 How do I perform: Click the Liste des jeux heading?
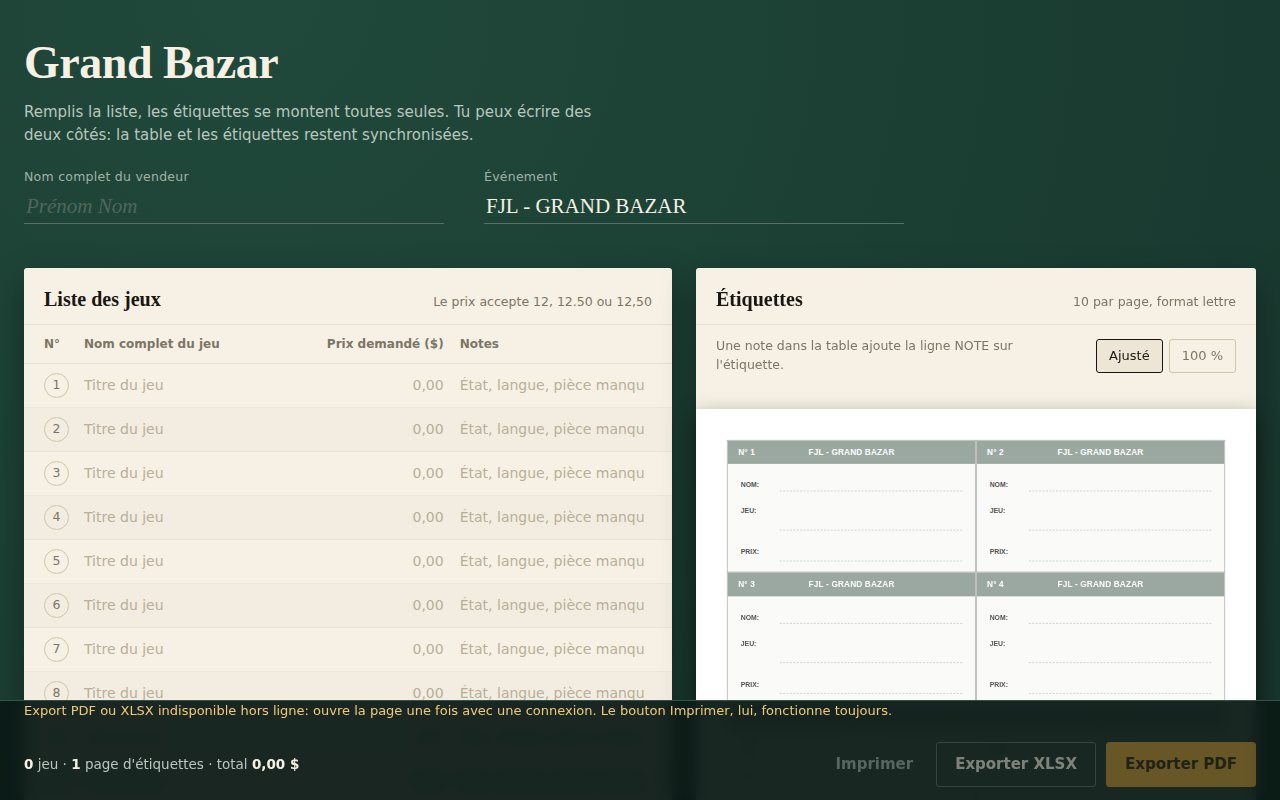click(102, 299)
